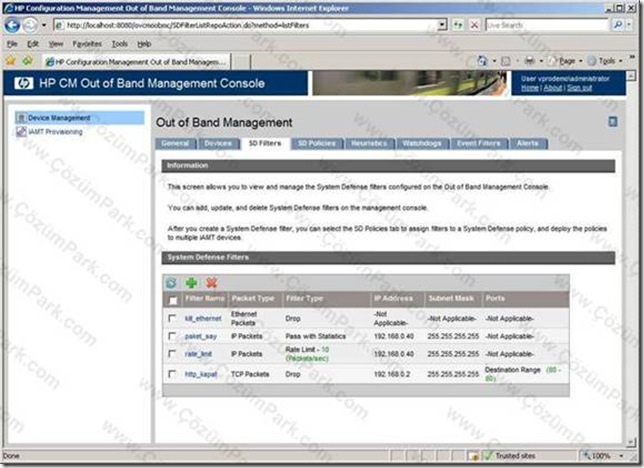Switch to the Event Filters tab
The width and height of the screenshot is (644, 468).
479,143
